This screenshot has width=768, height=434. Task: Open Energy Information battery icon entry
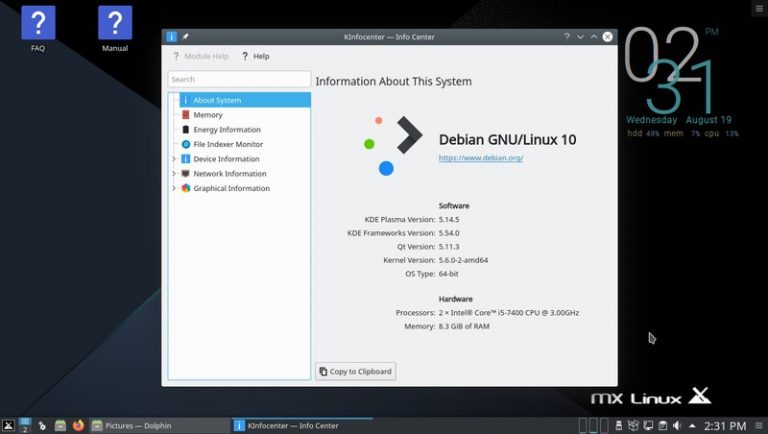click(x=185, y=130)
